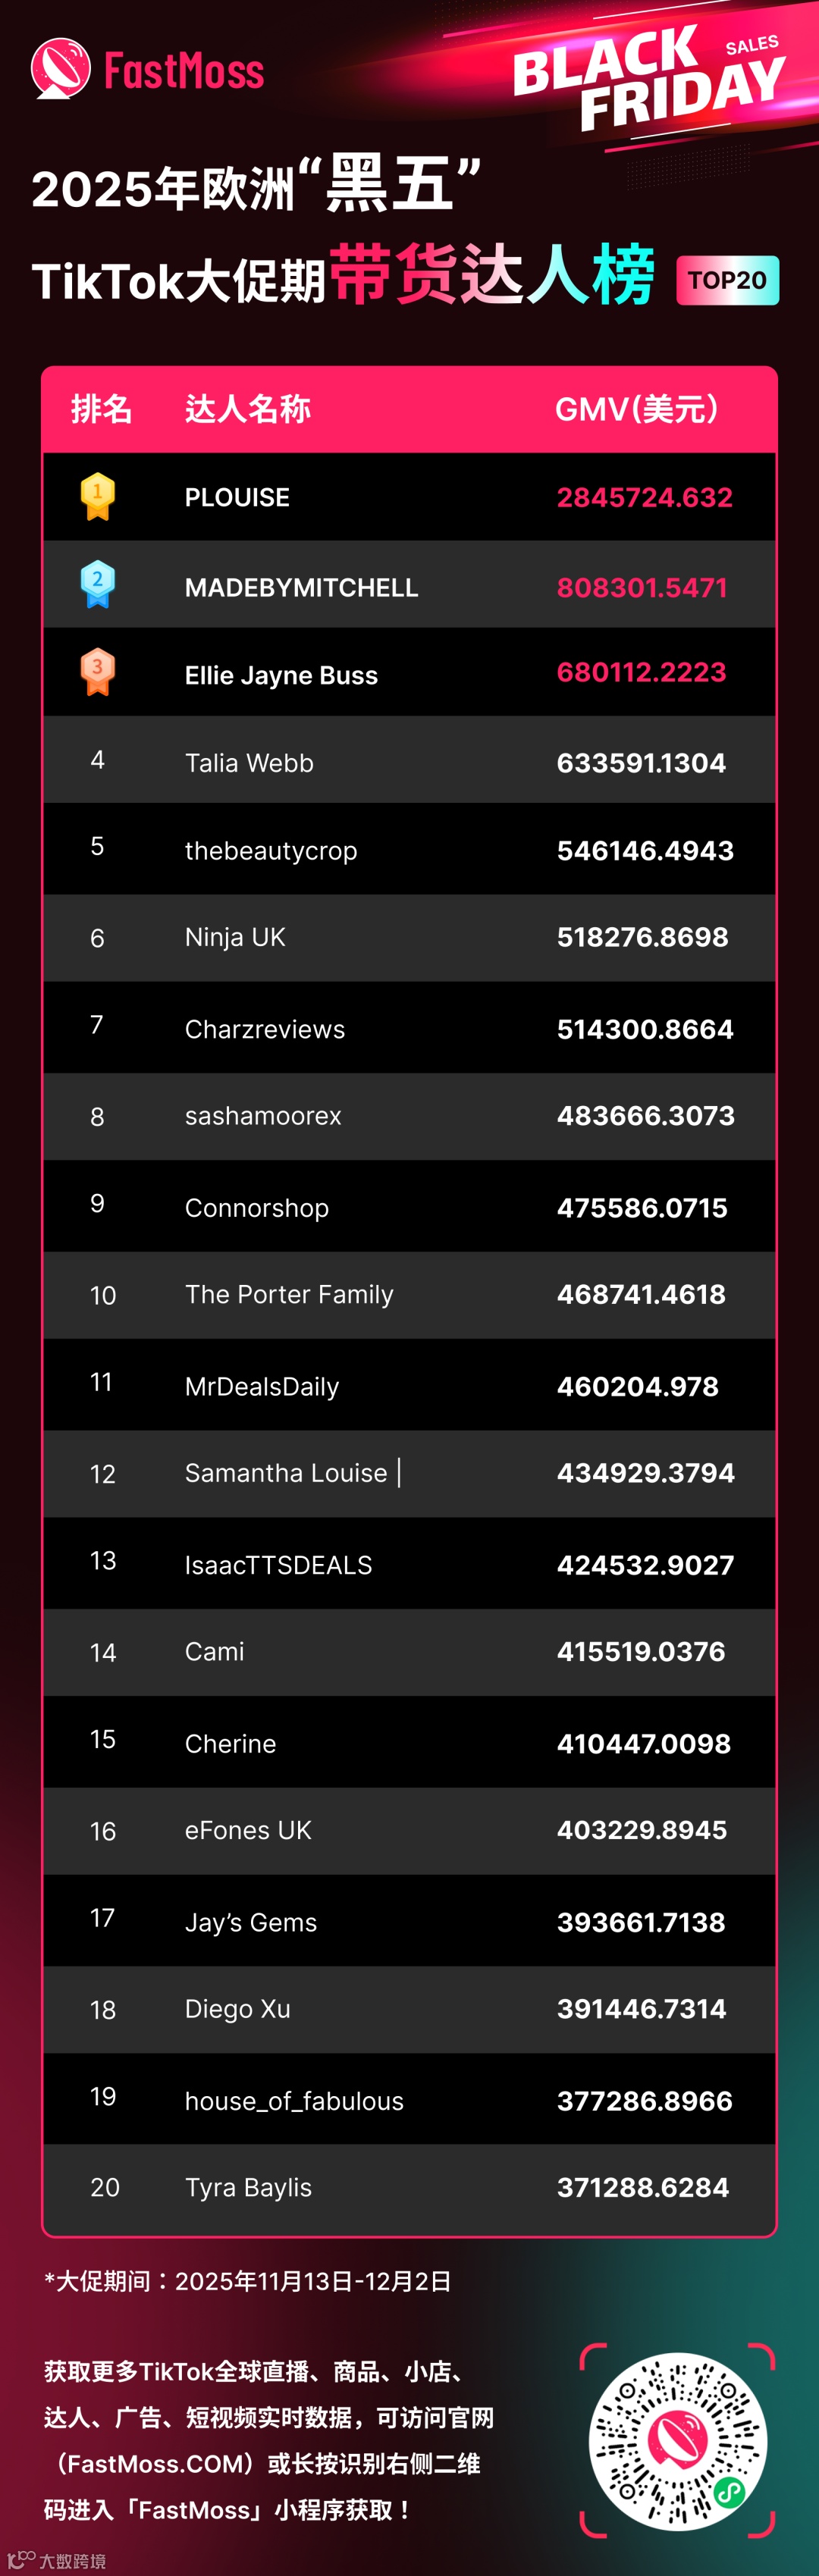Click the FastMoss brand name text

tap(184, 71)
